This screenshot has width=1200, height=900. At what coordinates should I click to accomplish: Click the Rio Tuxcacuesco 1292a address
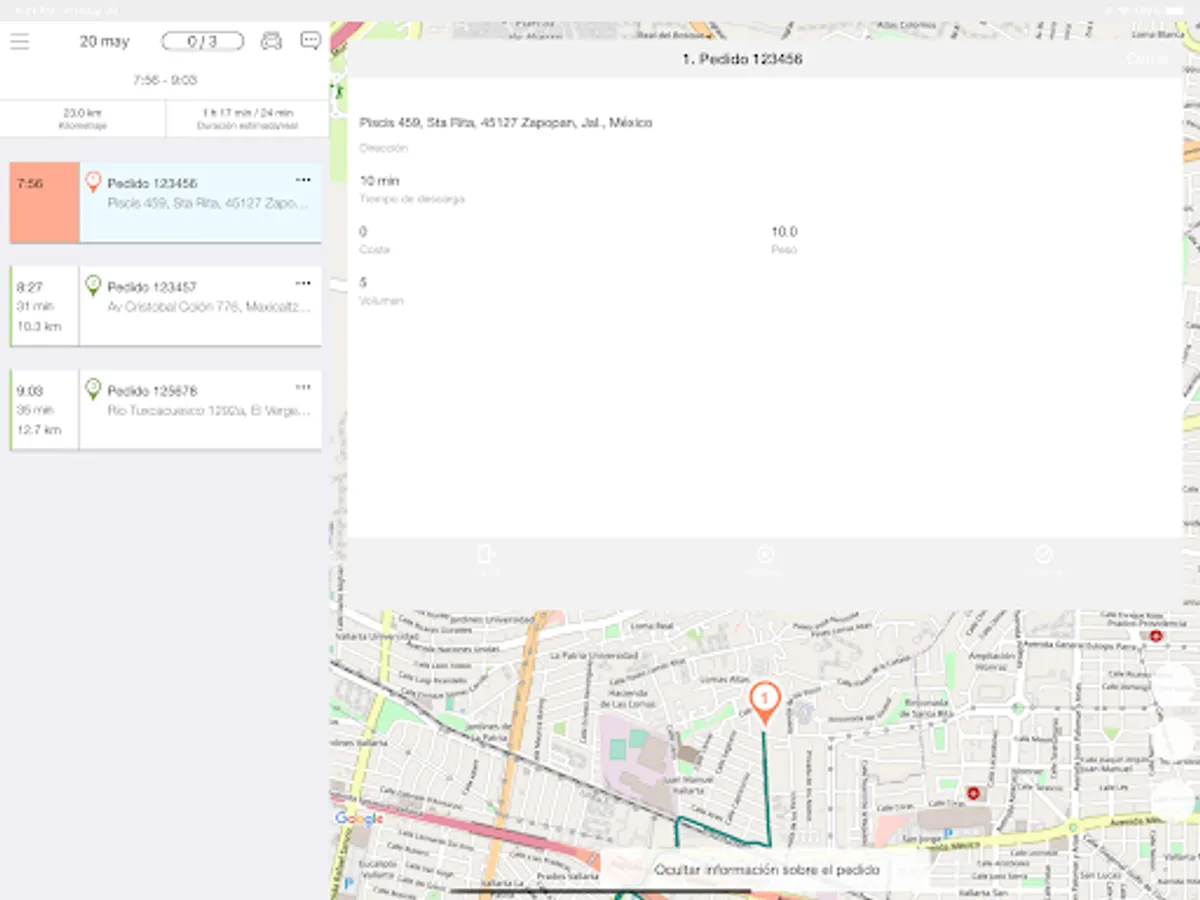pos(209,410)
